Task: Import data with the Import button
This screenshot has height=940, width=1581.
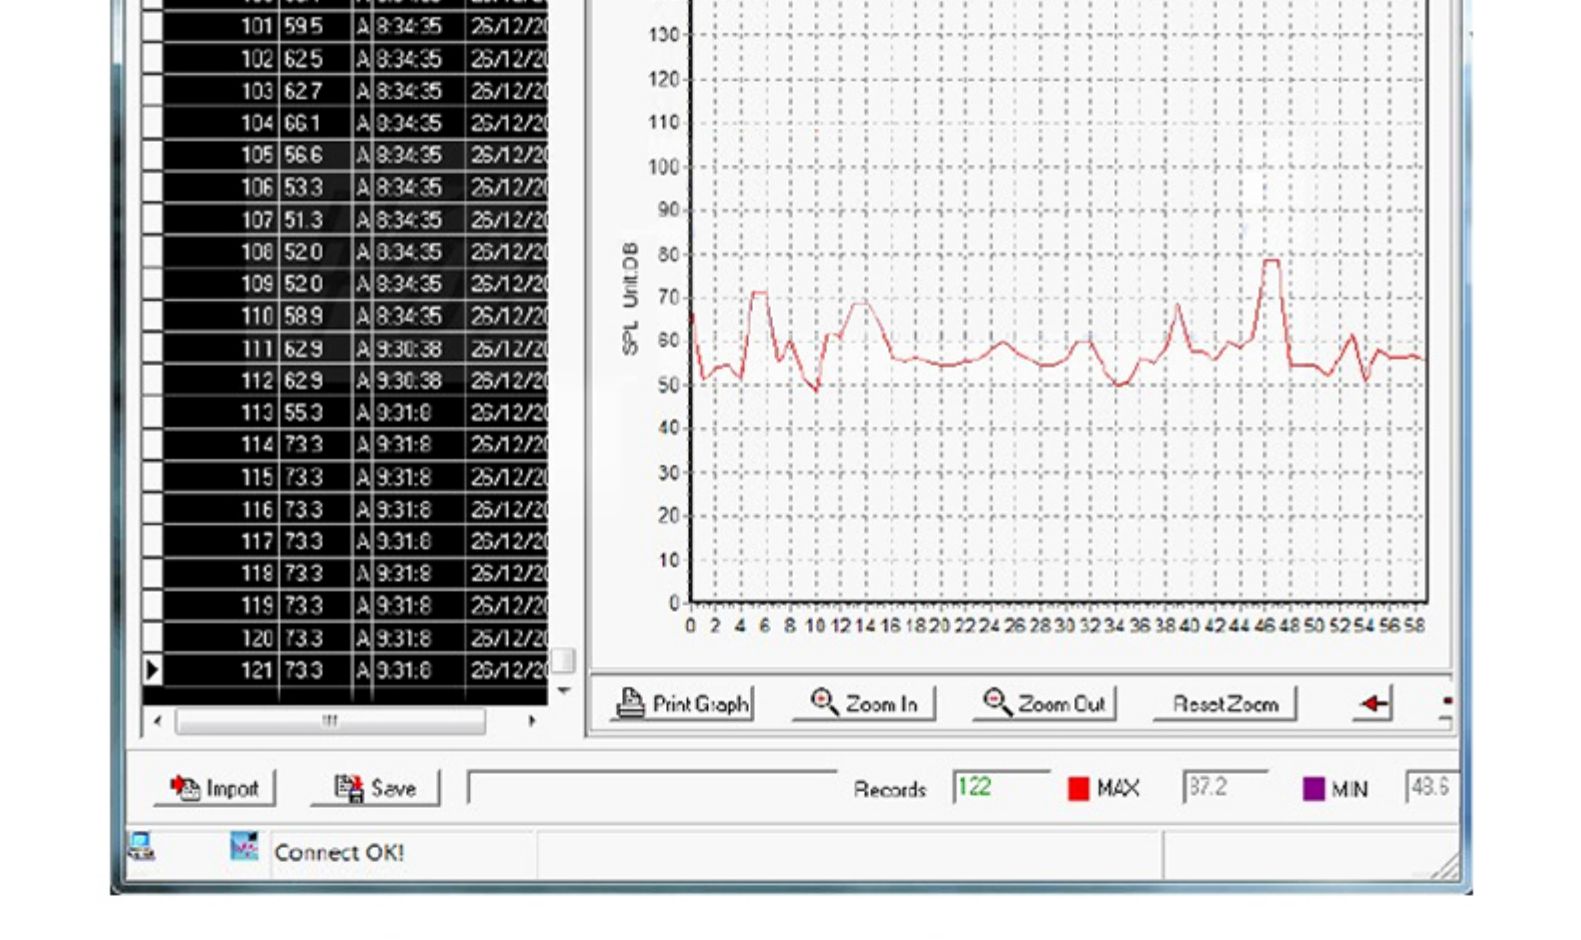Action: click(215, 788)
